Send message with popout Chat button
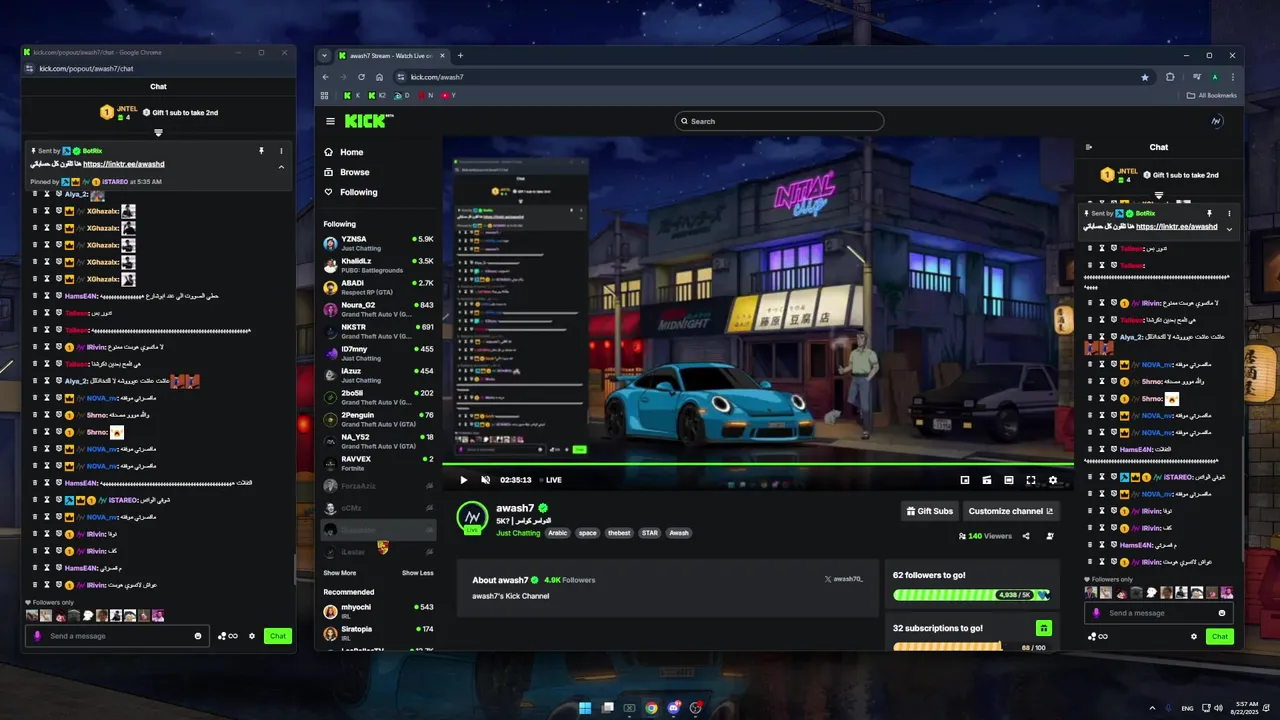Viewport: 1280px width, 720px height. (278, 636)
